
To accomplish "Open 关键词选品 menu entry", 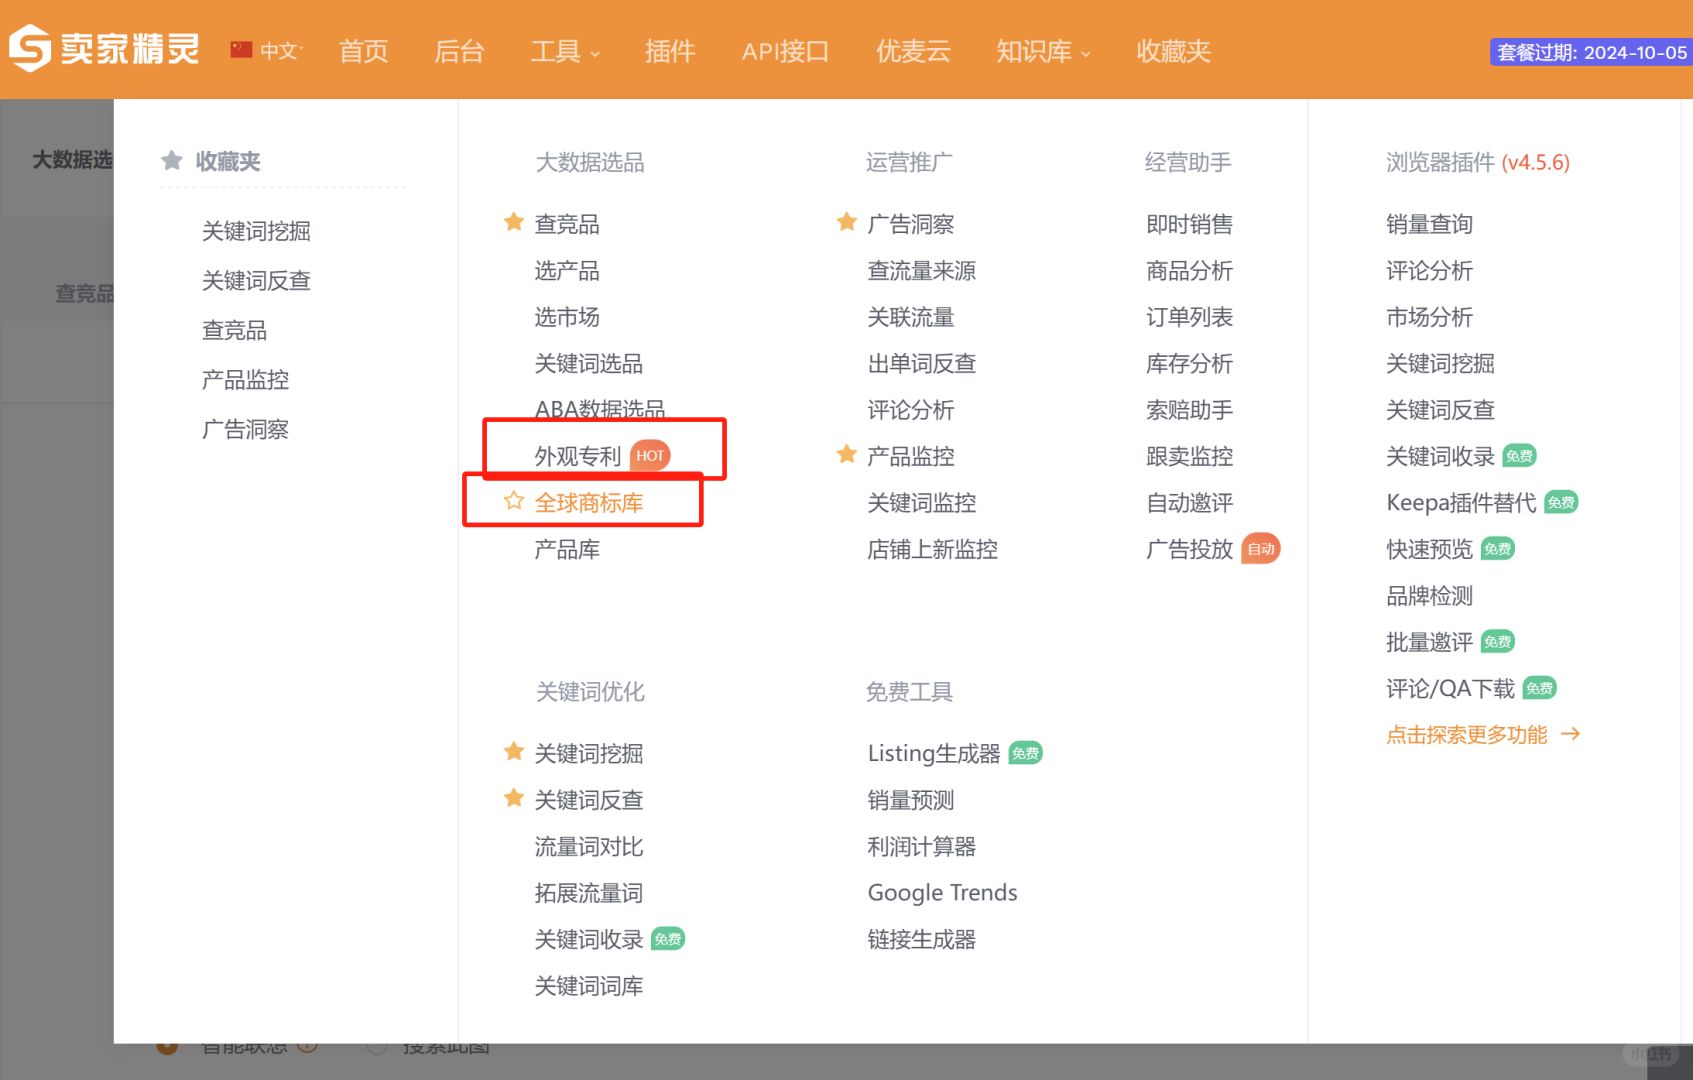I will pos(589,364).
